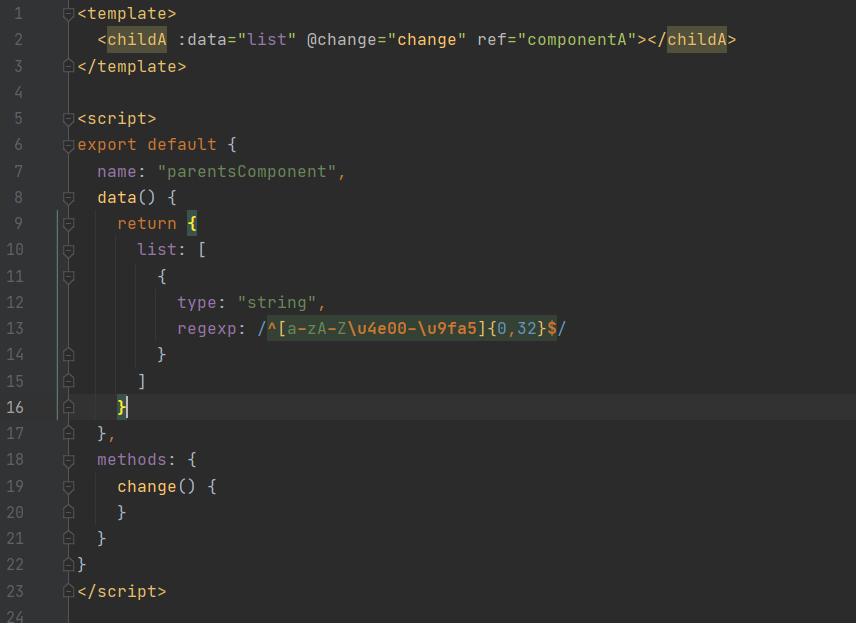Click the fold end marker on line 21
The image size is (856, 623).
point(68,539)
